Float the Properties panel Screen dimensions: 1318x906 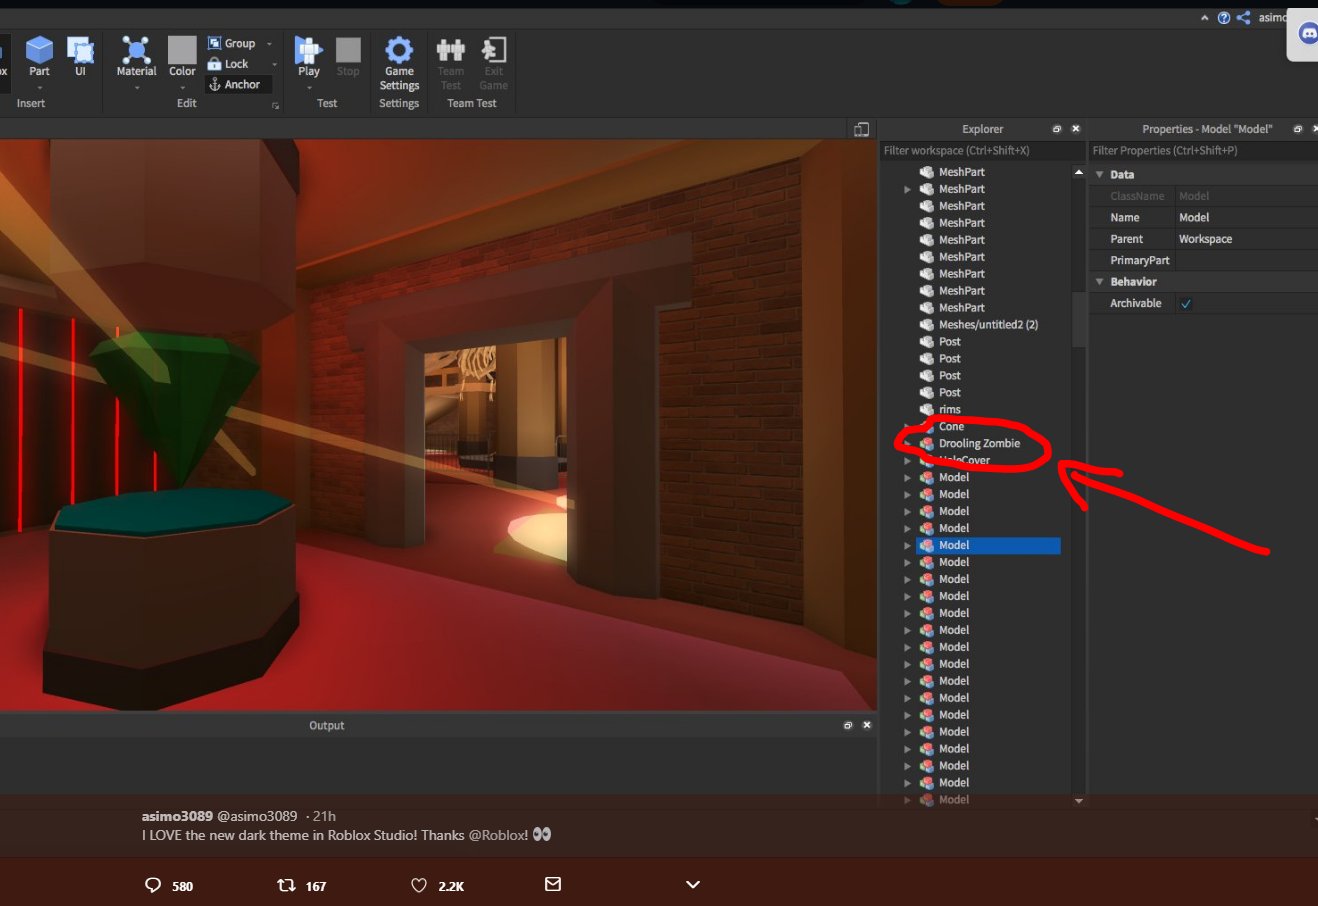1298,129
